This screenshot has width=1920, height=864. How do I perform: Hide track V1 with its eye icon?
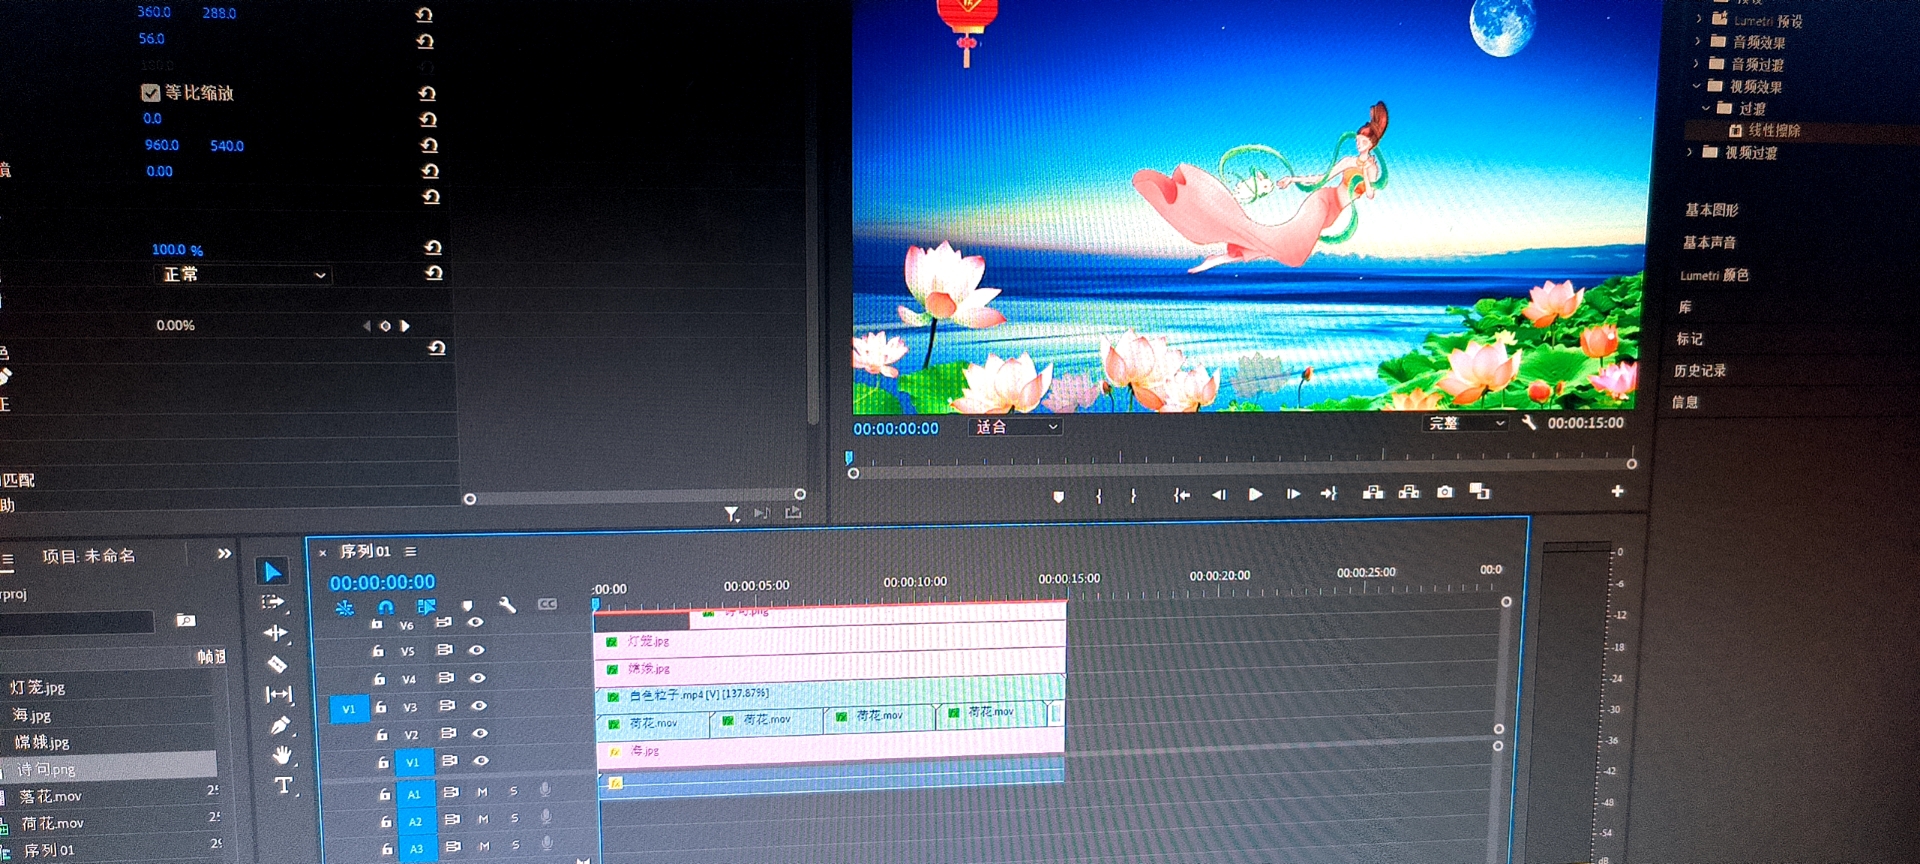tap(481, 761)
